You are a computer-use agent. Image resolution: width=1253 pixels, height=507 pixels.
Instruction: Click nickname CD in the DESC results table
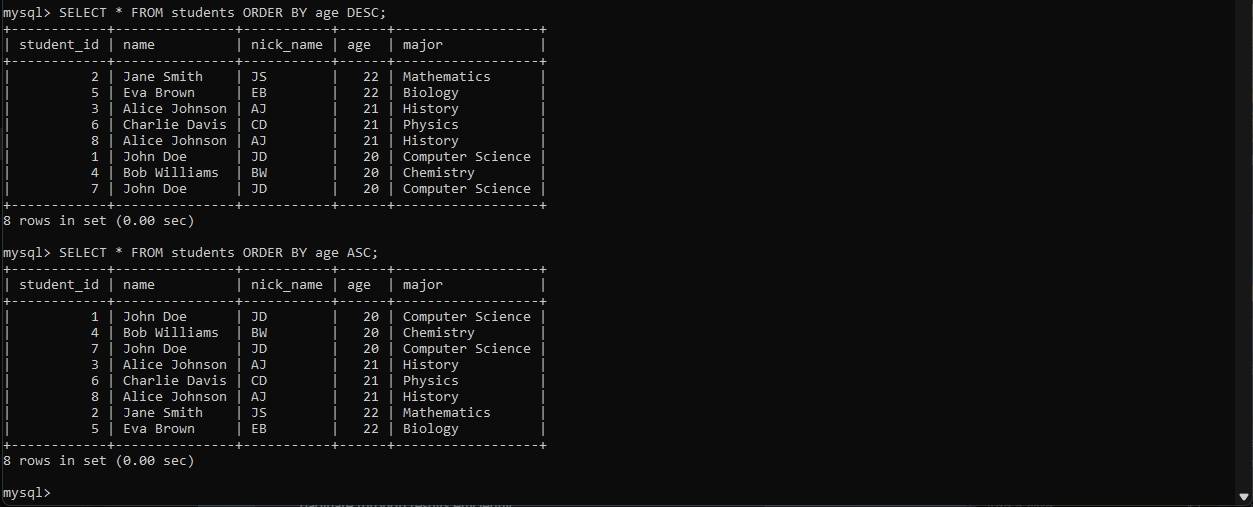(x=259, y=125)
